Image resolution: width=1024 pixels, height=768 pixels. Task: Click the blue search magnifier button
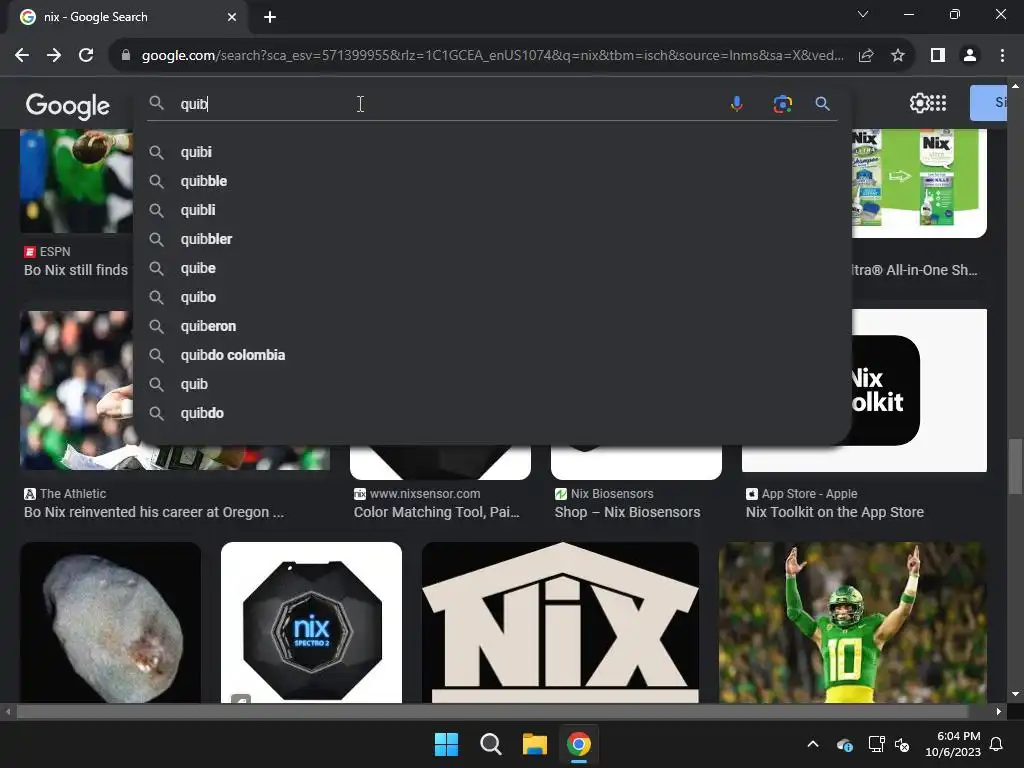(x=822, y=104)
